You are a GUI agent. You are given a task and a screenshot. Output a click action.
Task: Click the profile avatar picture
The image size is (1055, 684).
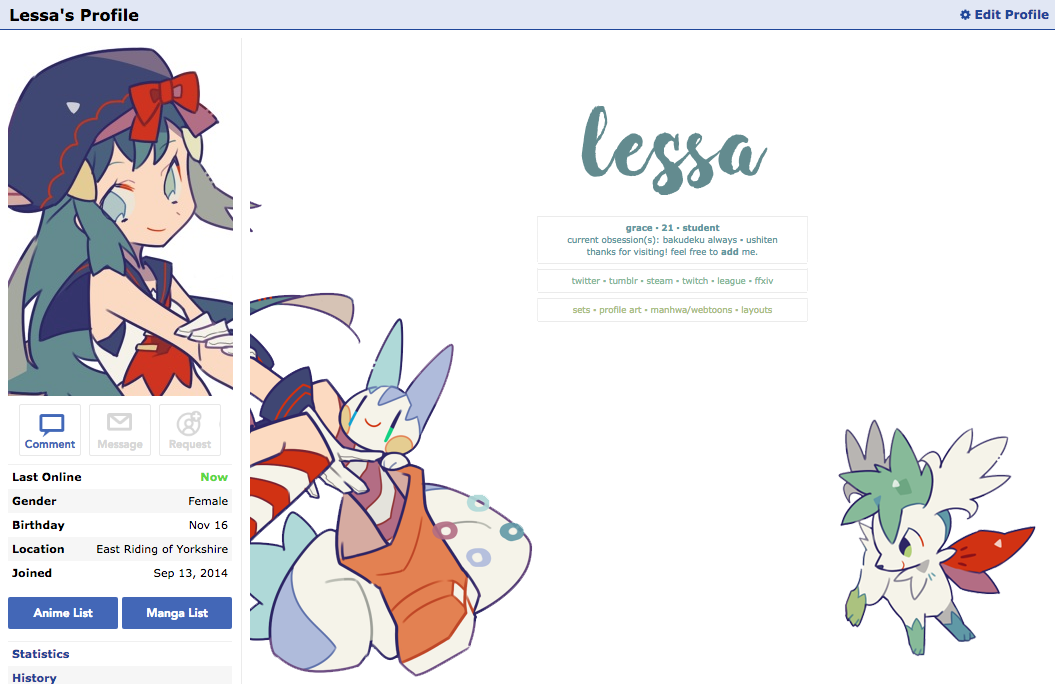click(x=120, y=221)
